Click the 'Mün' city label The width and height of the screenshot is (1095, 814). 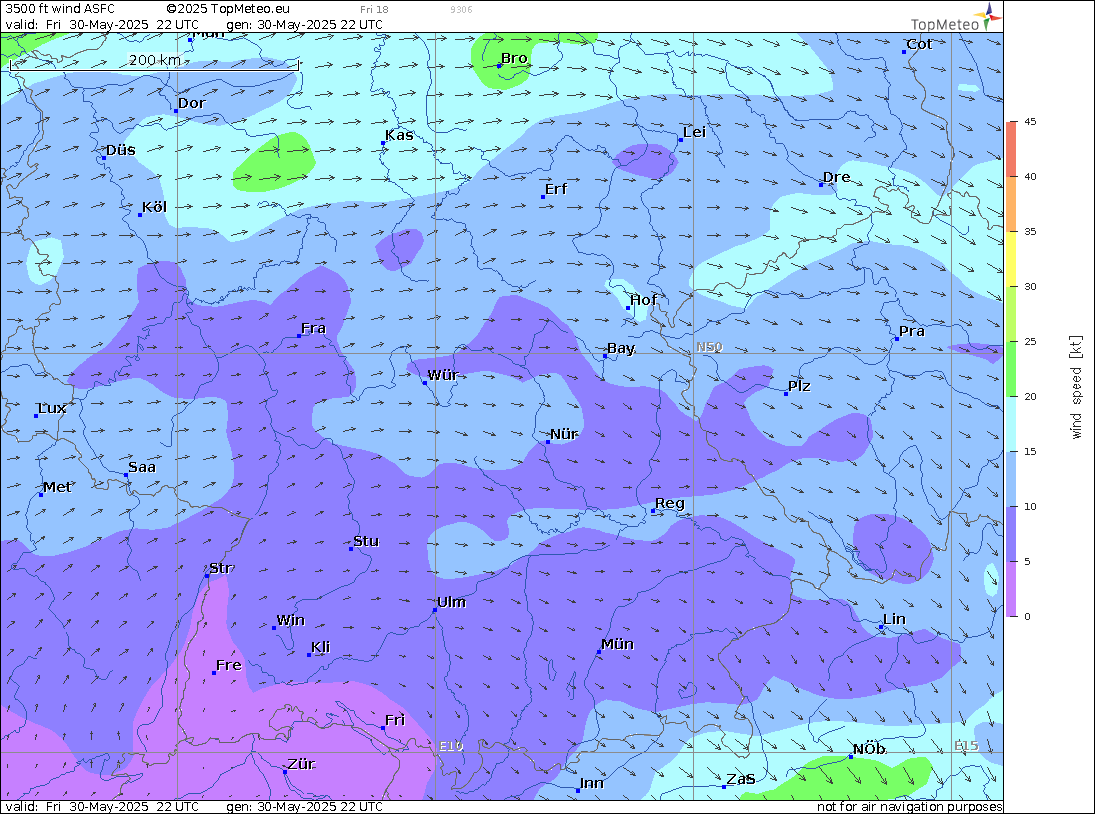pos(617,644)
